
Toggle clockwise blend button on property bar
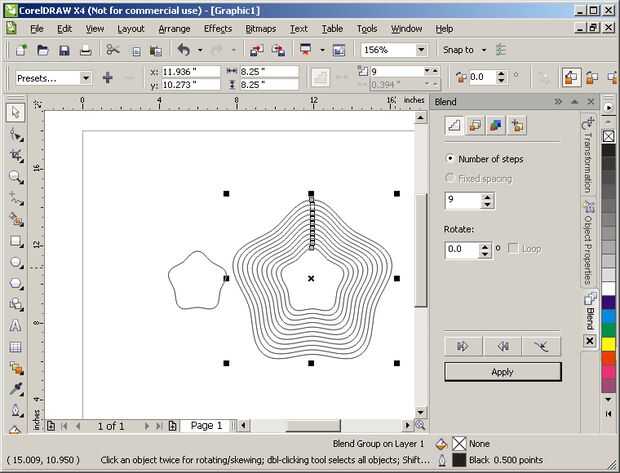[x=592, y=78]
